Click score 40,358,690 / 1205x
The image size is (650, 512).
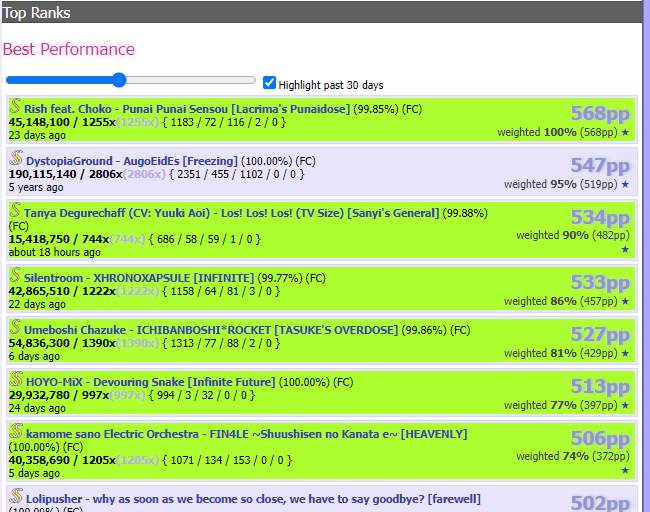[62, 460]
